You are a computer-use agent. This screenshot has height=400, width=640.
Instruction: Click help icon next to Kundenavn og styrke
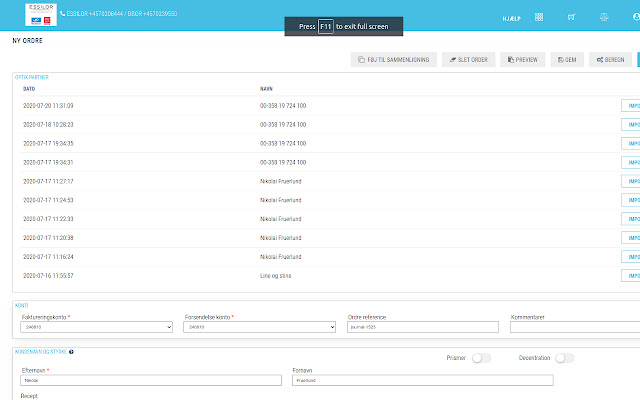tap(71, 352)
